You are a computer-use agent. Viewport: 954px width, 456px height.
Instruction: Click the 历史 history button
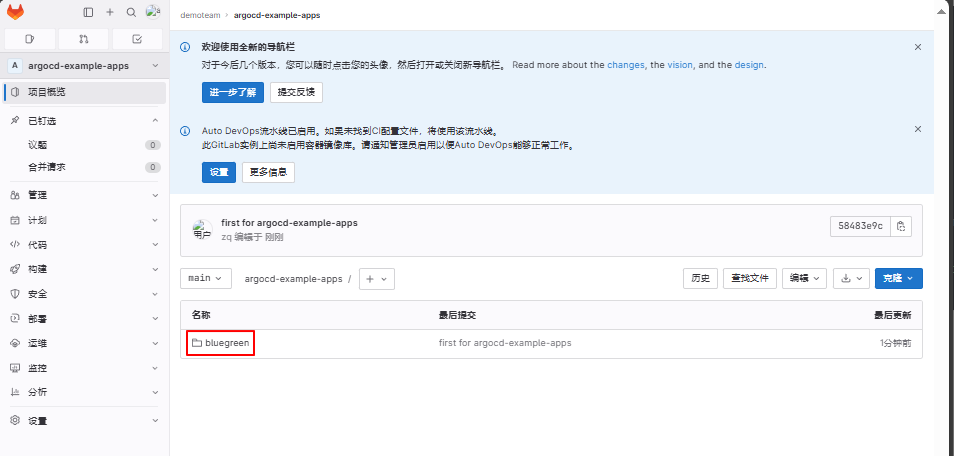tap(700, 278)
